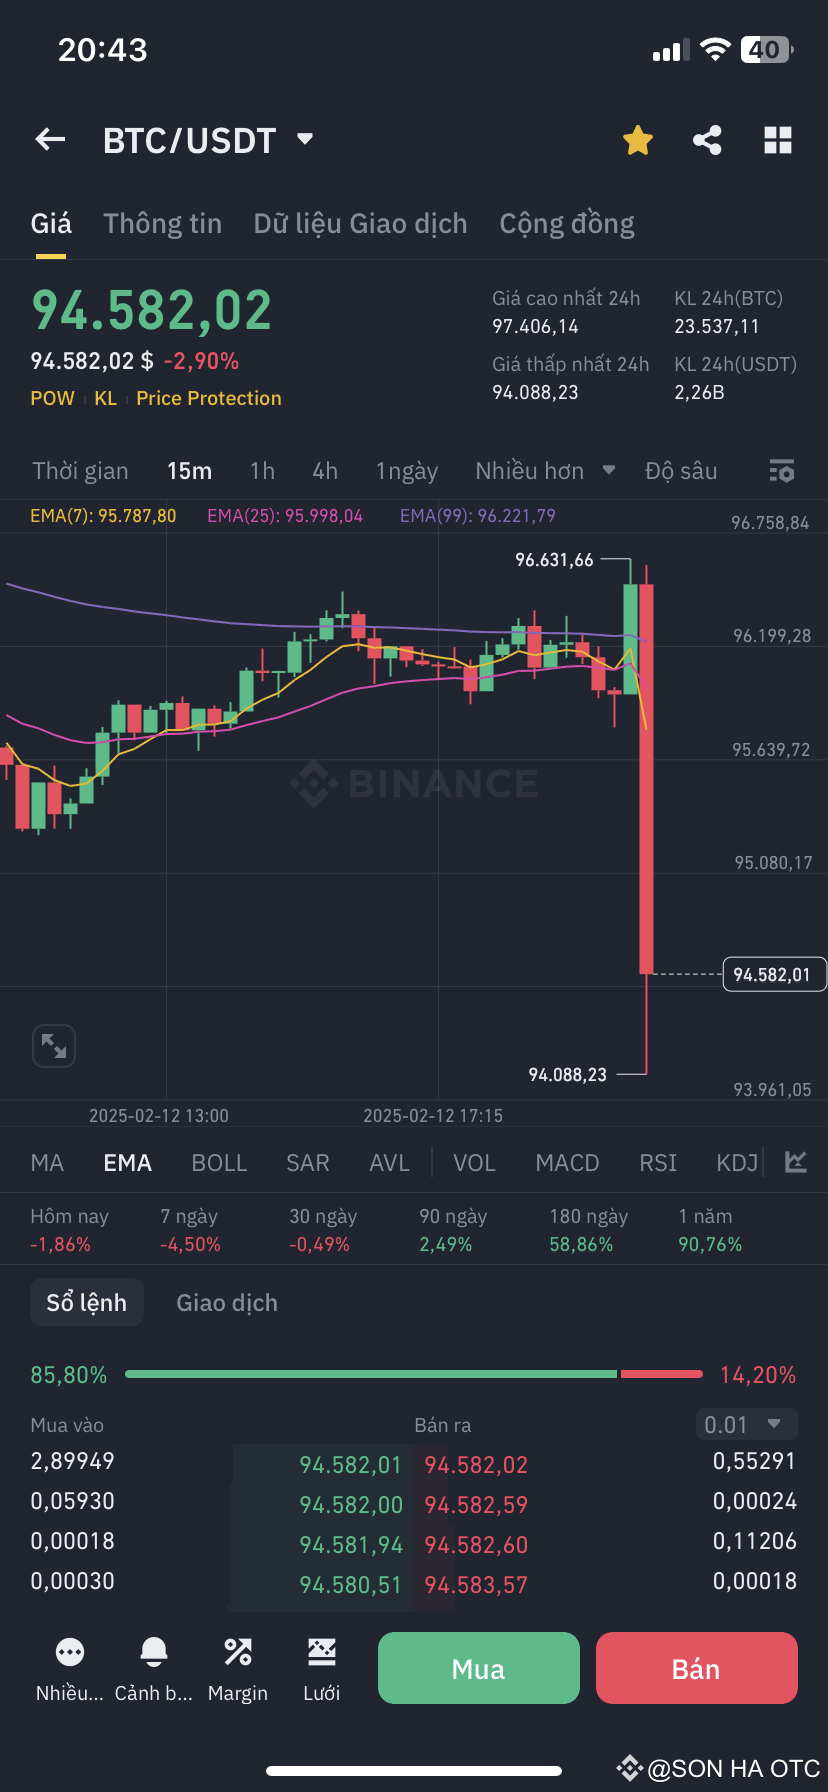Click the grid layout icon top right
Screen dimensions: 828x1792
[x=778, y=140]
